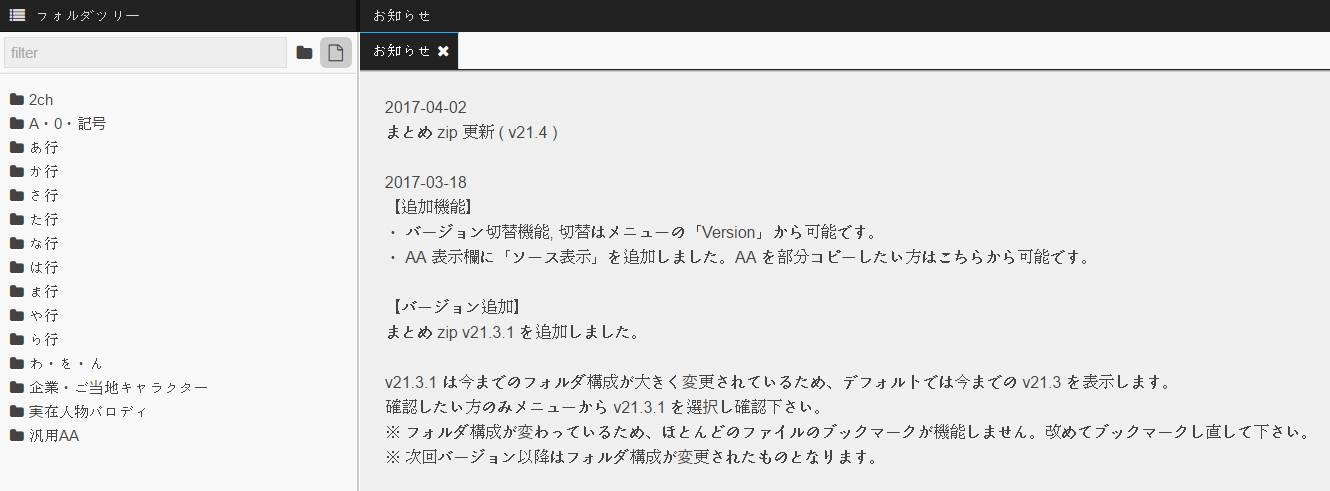Open the さ行 folder
Image resolution: width=1330 pixels, height=491 pixels.
pyautogui.click(x=43, y=195)
